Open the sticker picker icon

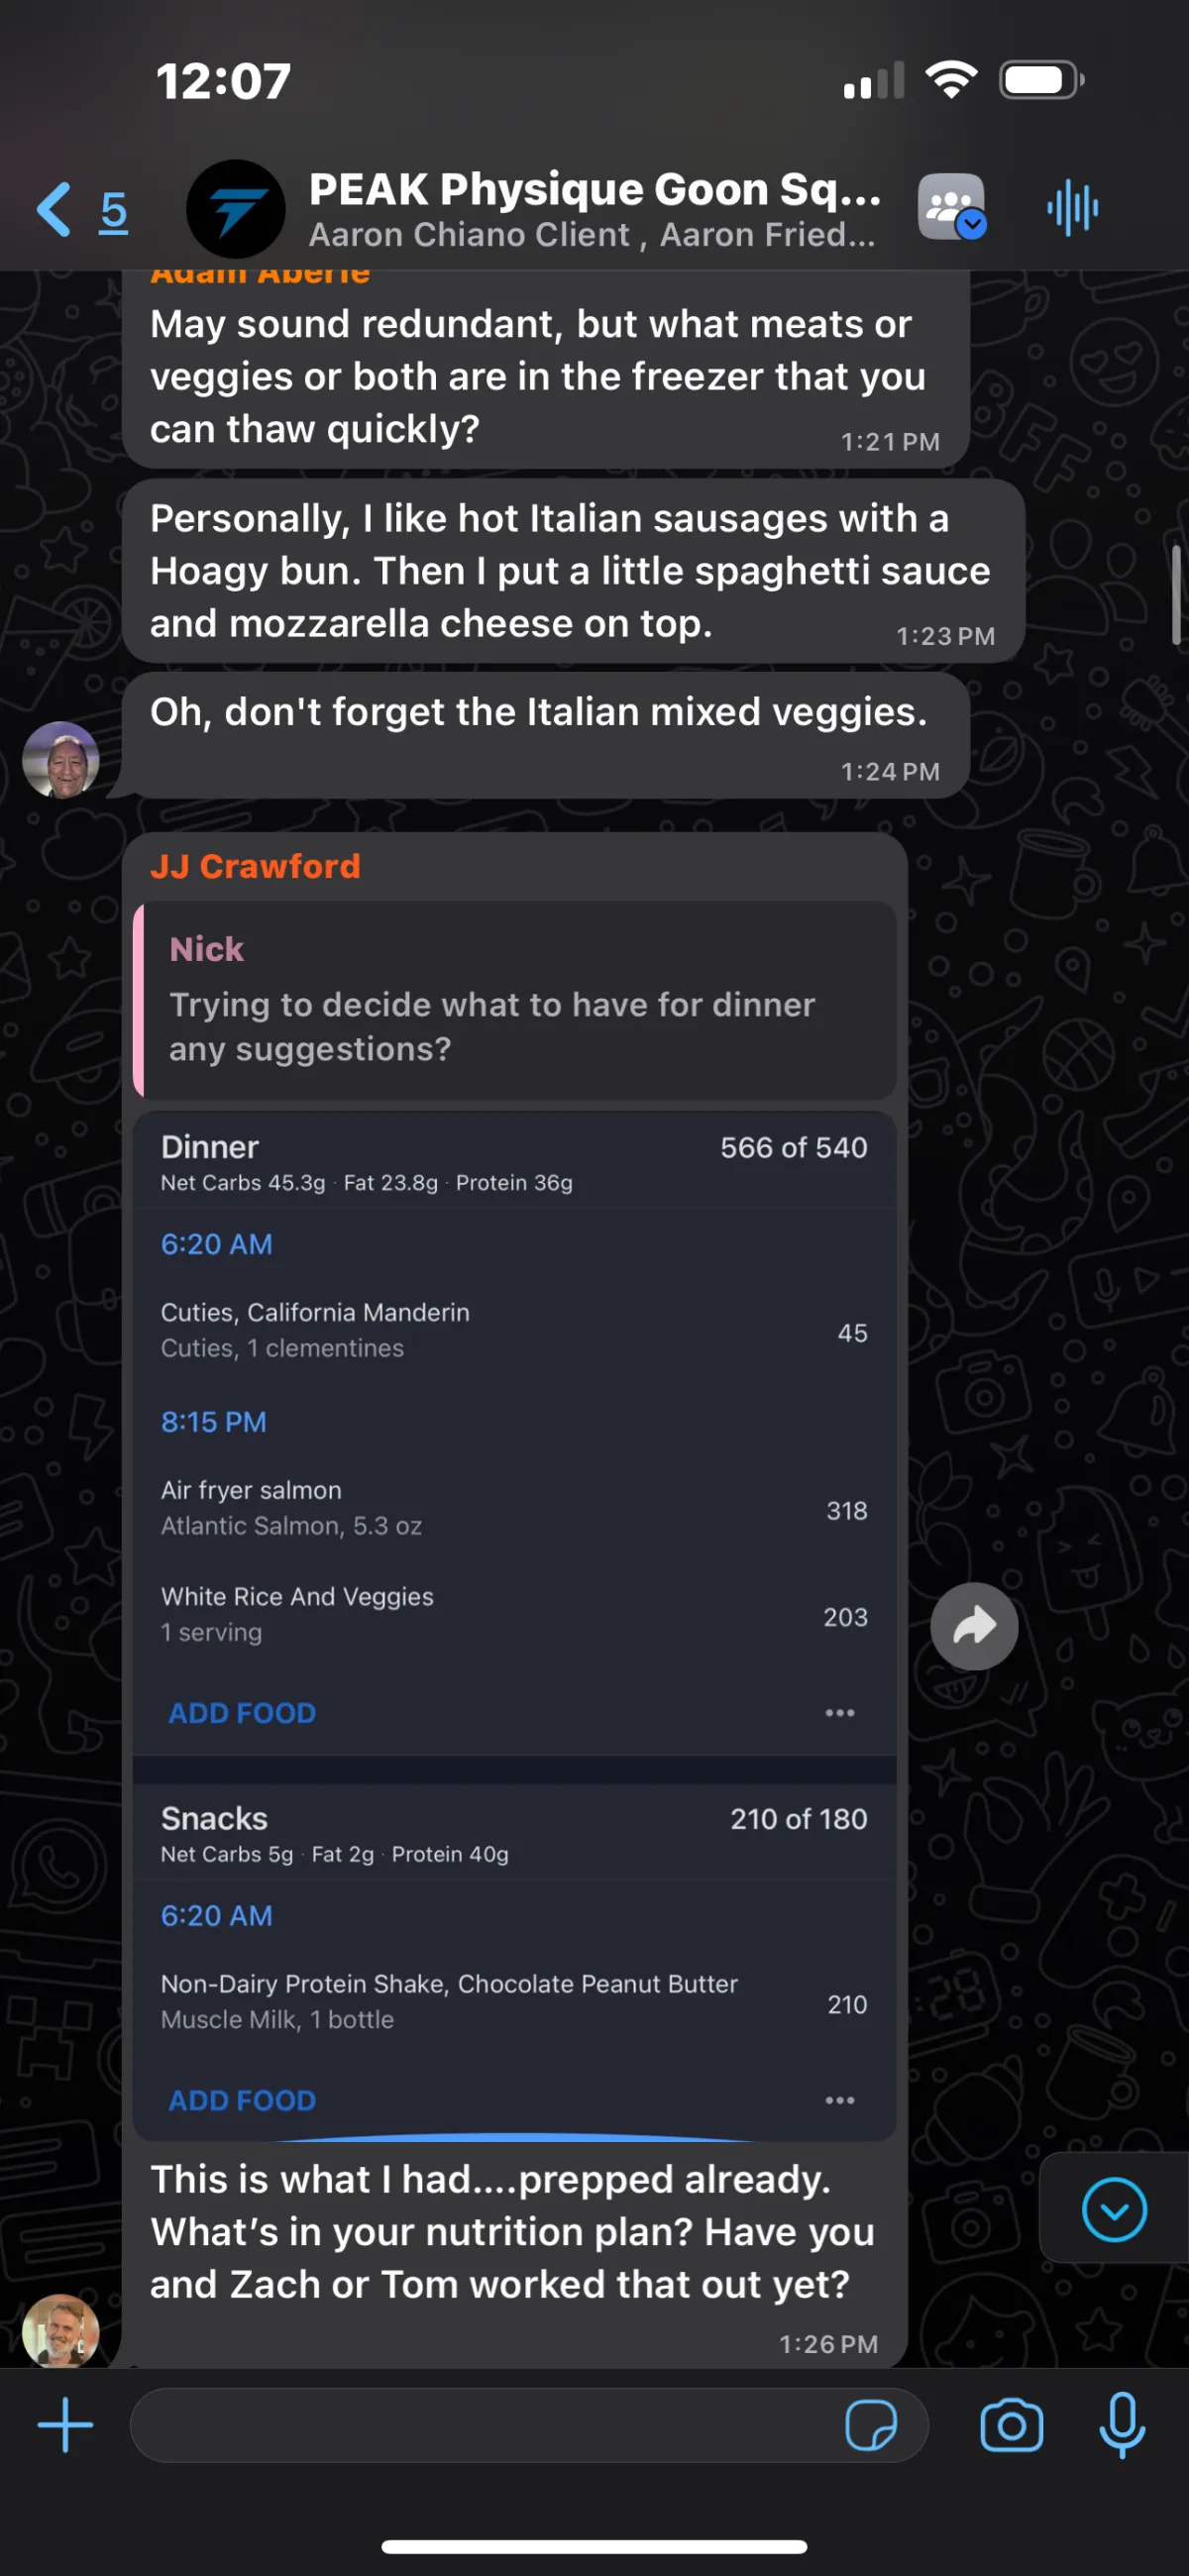pyautogui.click(x=871, y=2425)
